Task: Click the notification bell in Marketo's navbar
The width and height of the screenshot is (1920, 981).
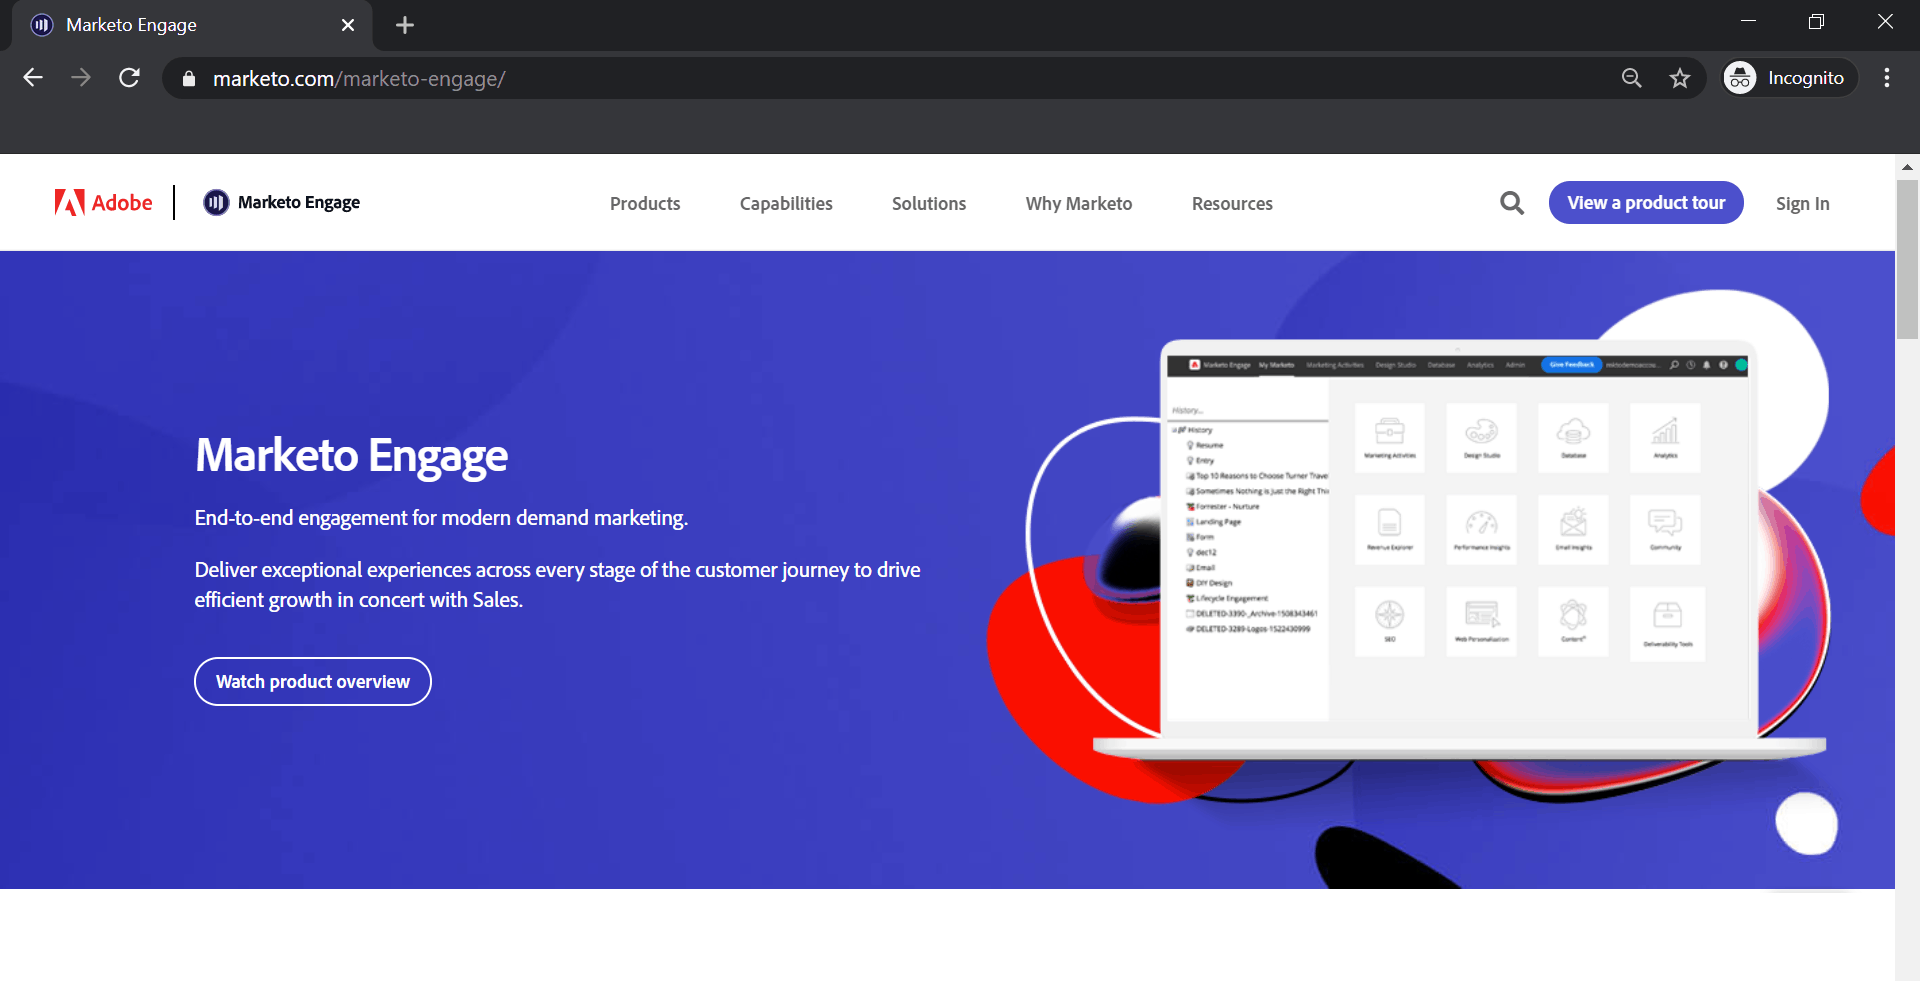Action: 1706,365
